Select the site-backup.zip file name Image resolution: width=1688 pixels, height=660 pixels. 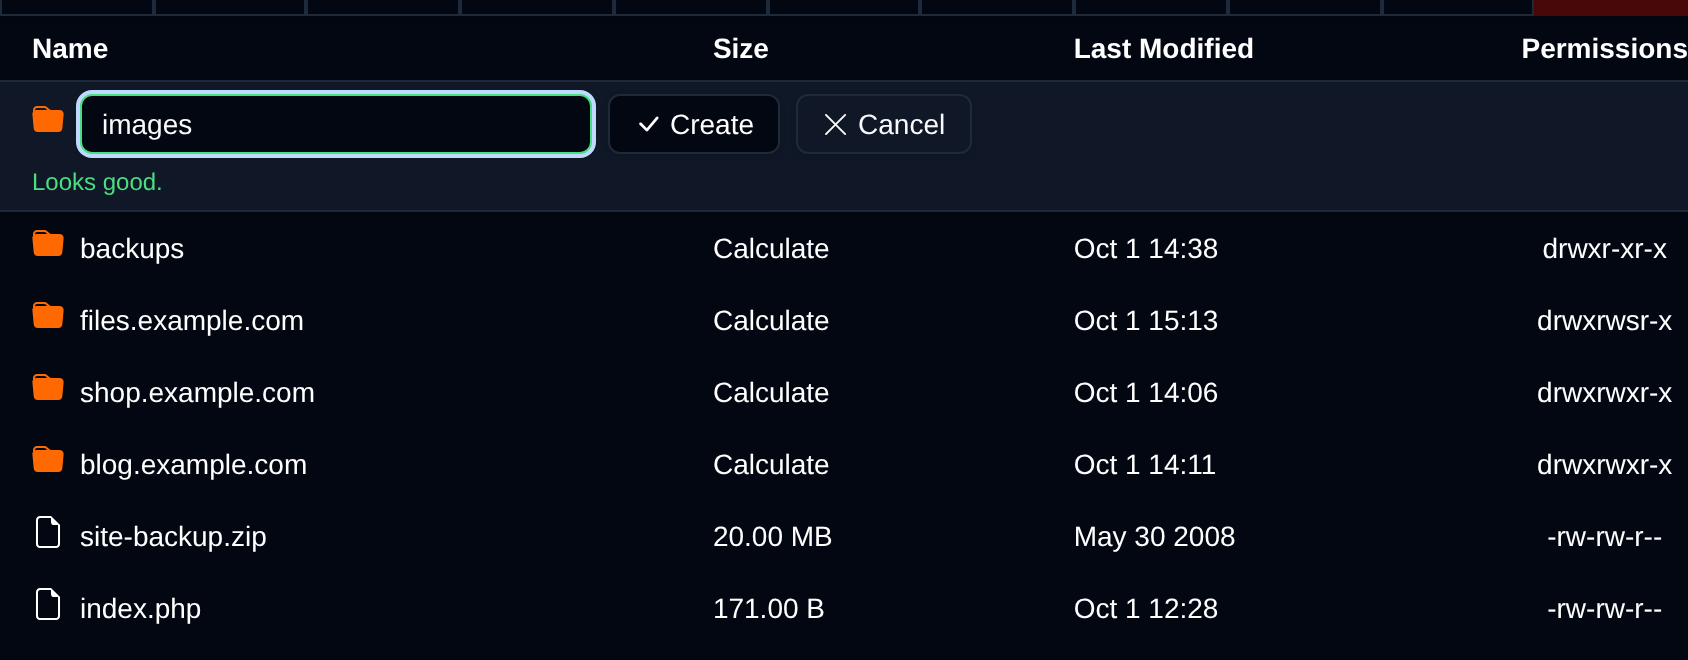[x=173, y=537]
